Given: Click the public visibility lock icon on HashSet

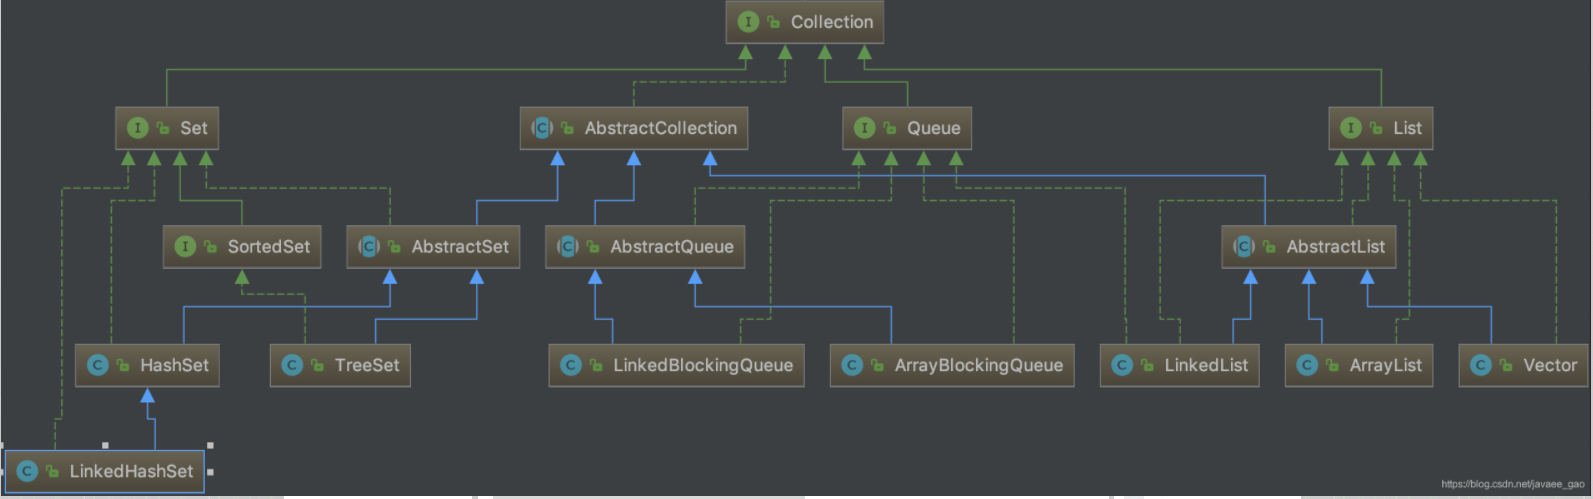Looking at the screenshot, I should click(123, 366).
